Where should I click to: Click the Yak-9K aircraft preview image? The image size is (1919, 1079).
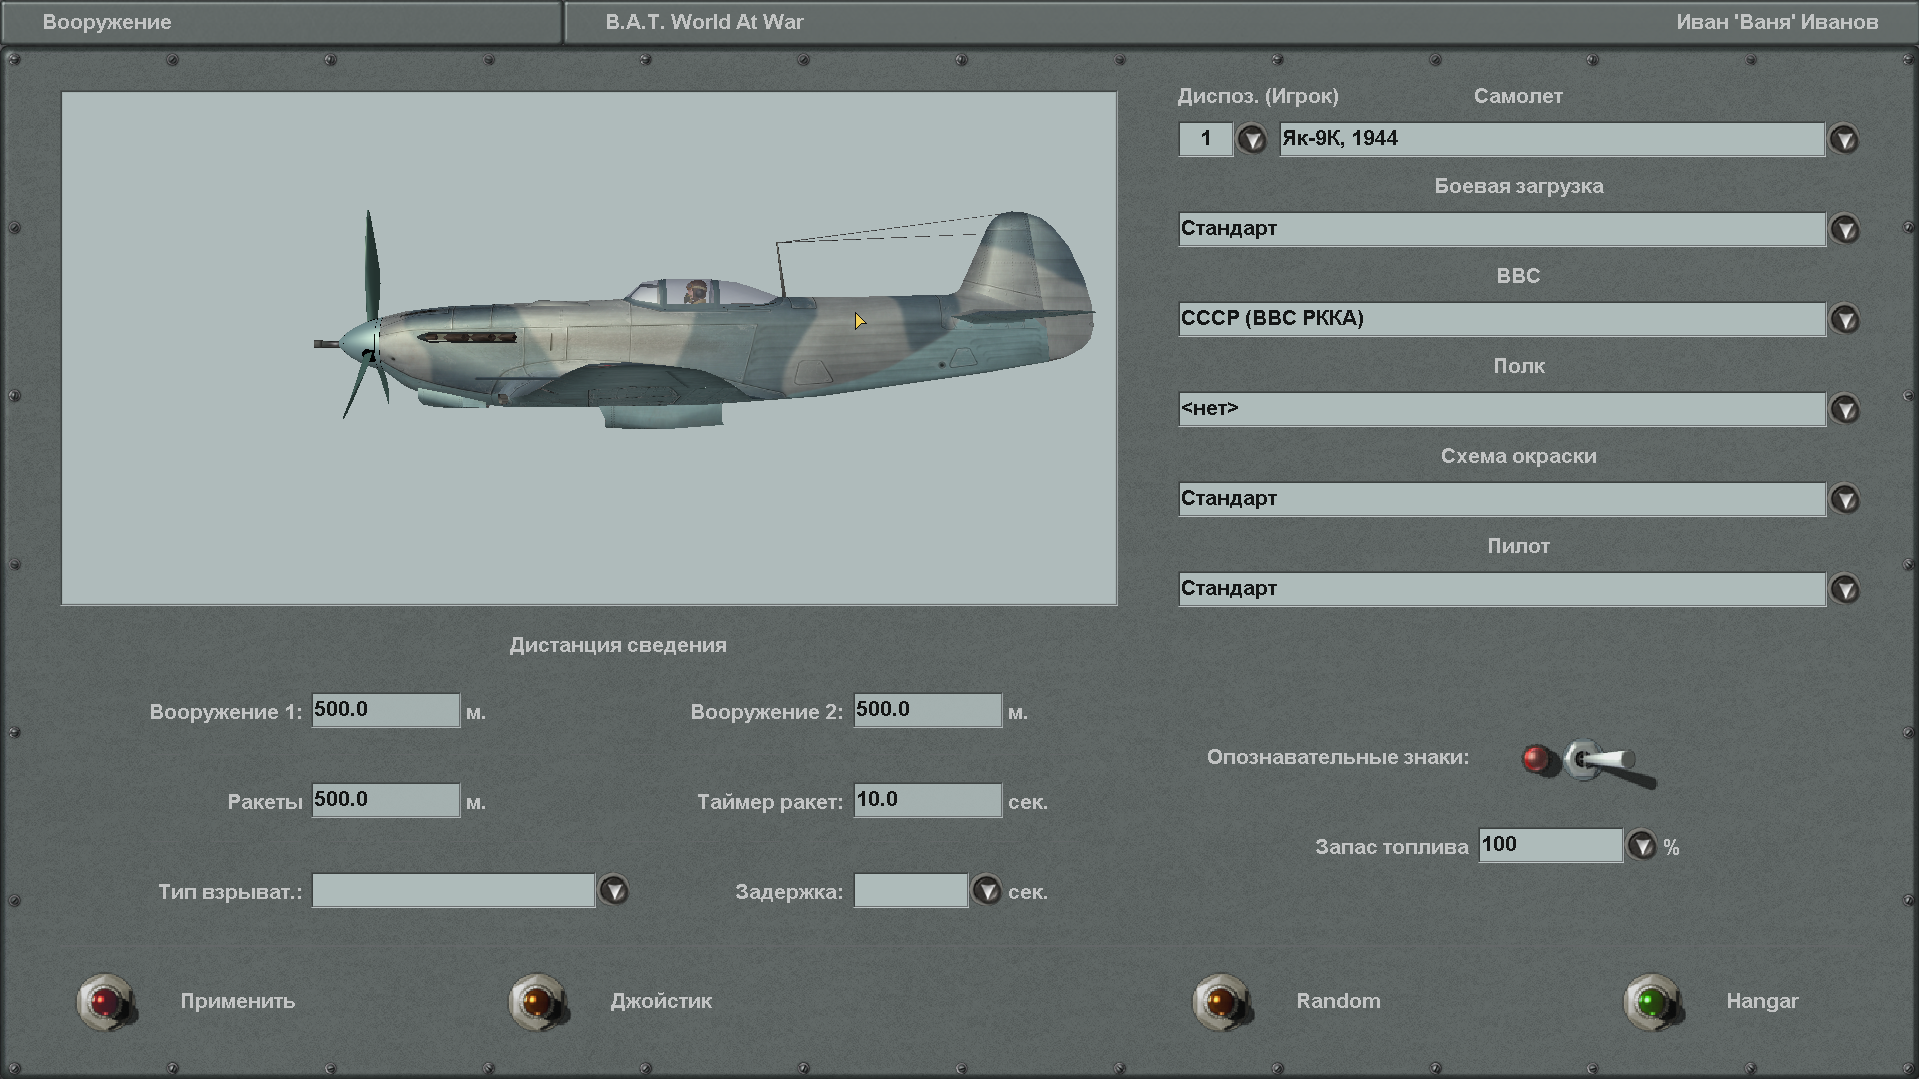(589, 348)
